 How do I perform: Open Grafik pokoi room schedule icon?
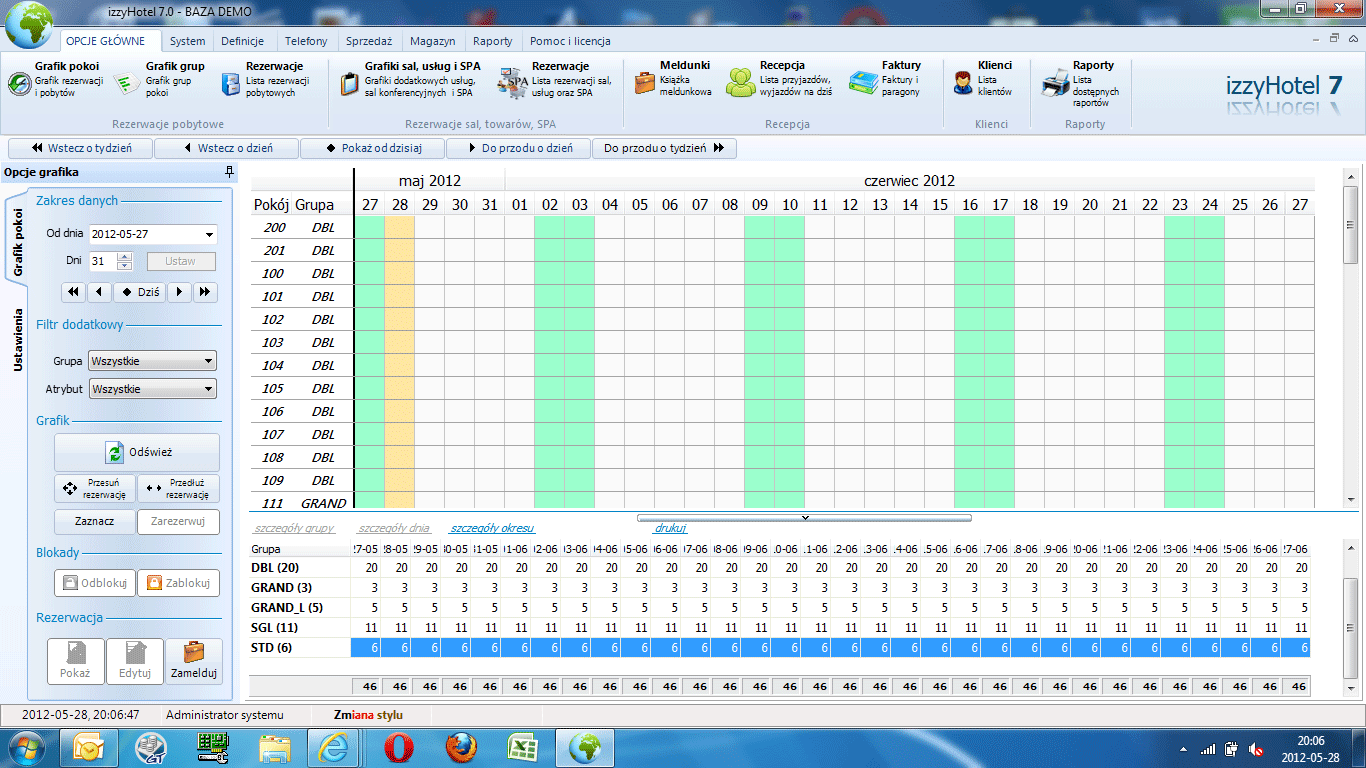tap(19, 84)
